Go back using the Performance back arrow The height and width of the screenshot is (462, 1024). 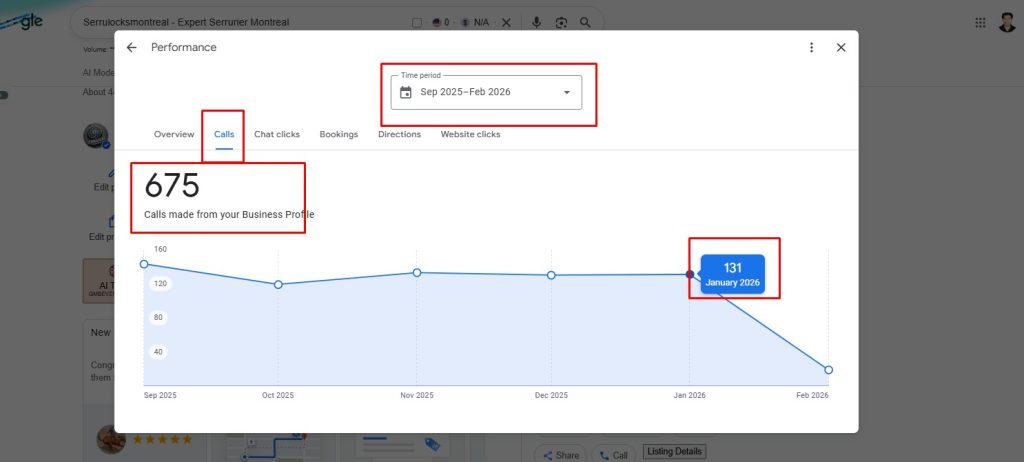coord(131,48)
